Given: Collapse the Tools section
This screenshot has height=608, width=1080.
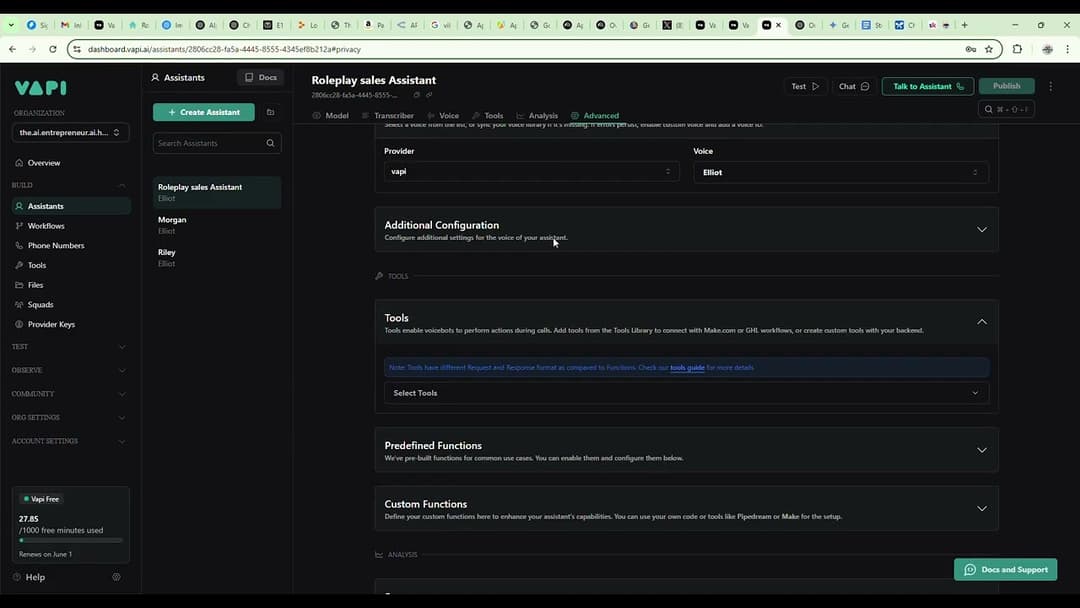Looking at the screenshot, I should tap(982, 322).
